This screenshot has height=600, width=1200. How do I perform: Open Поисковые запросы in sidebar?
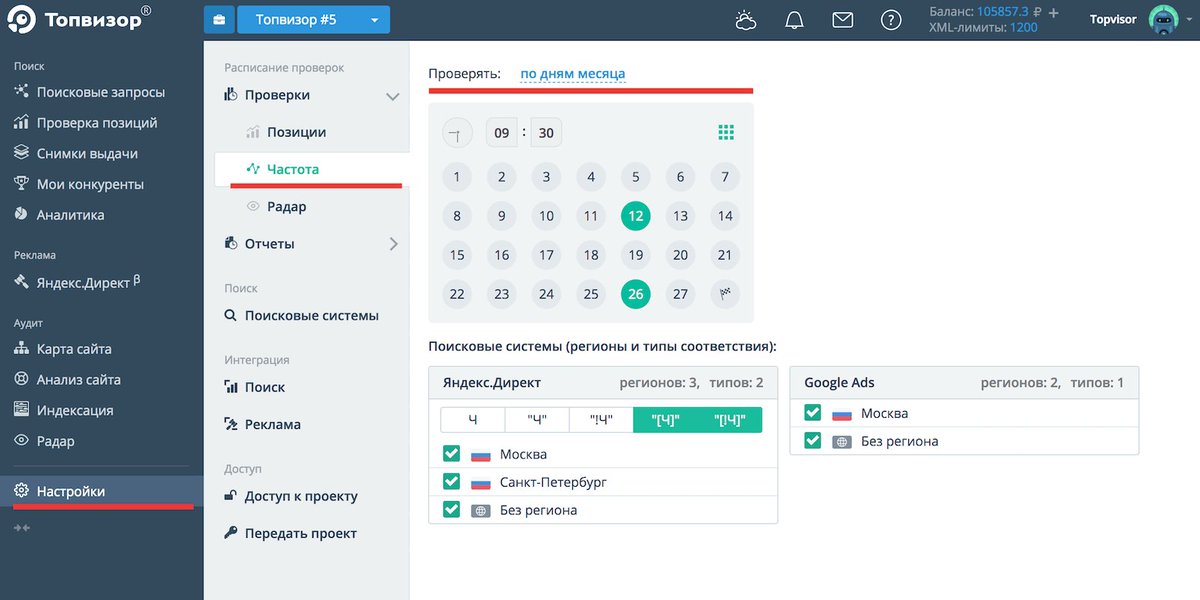click(101, 92)
